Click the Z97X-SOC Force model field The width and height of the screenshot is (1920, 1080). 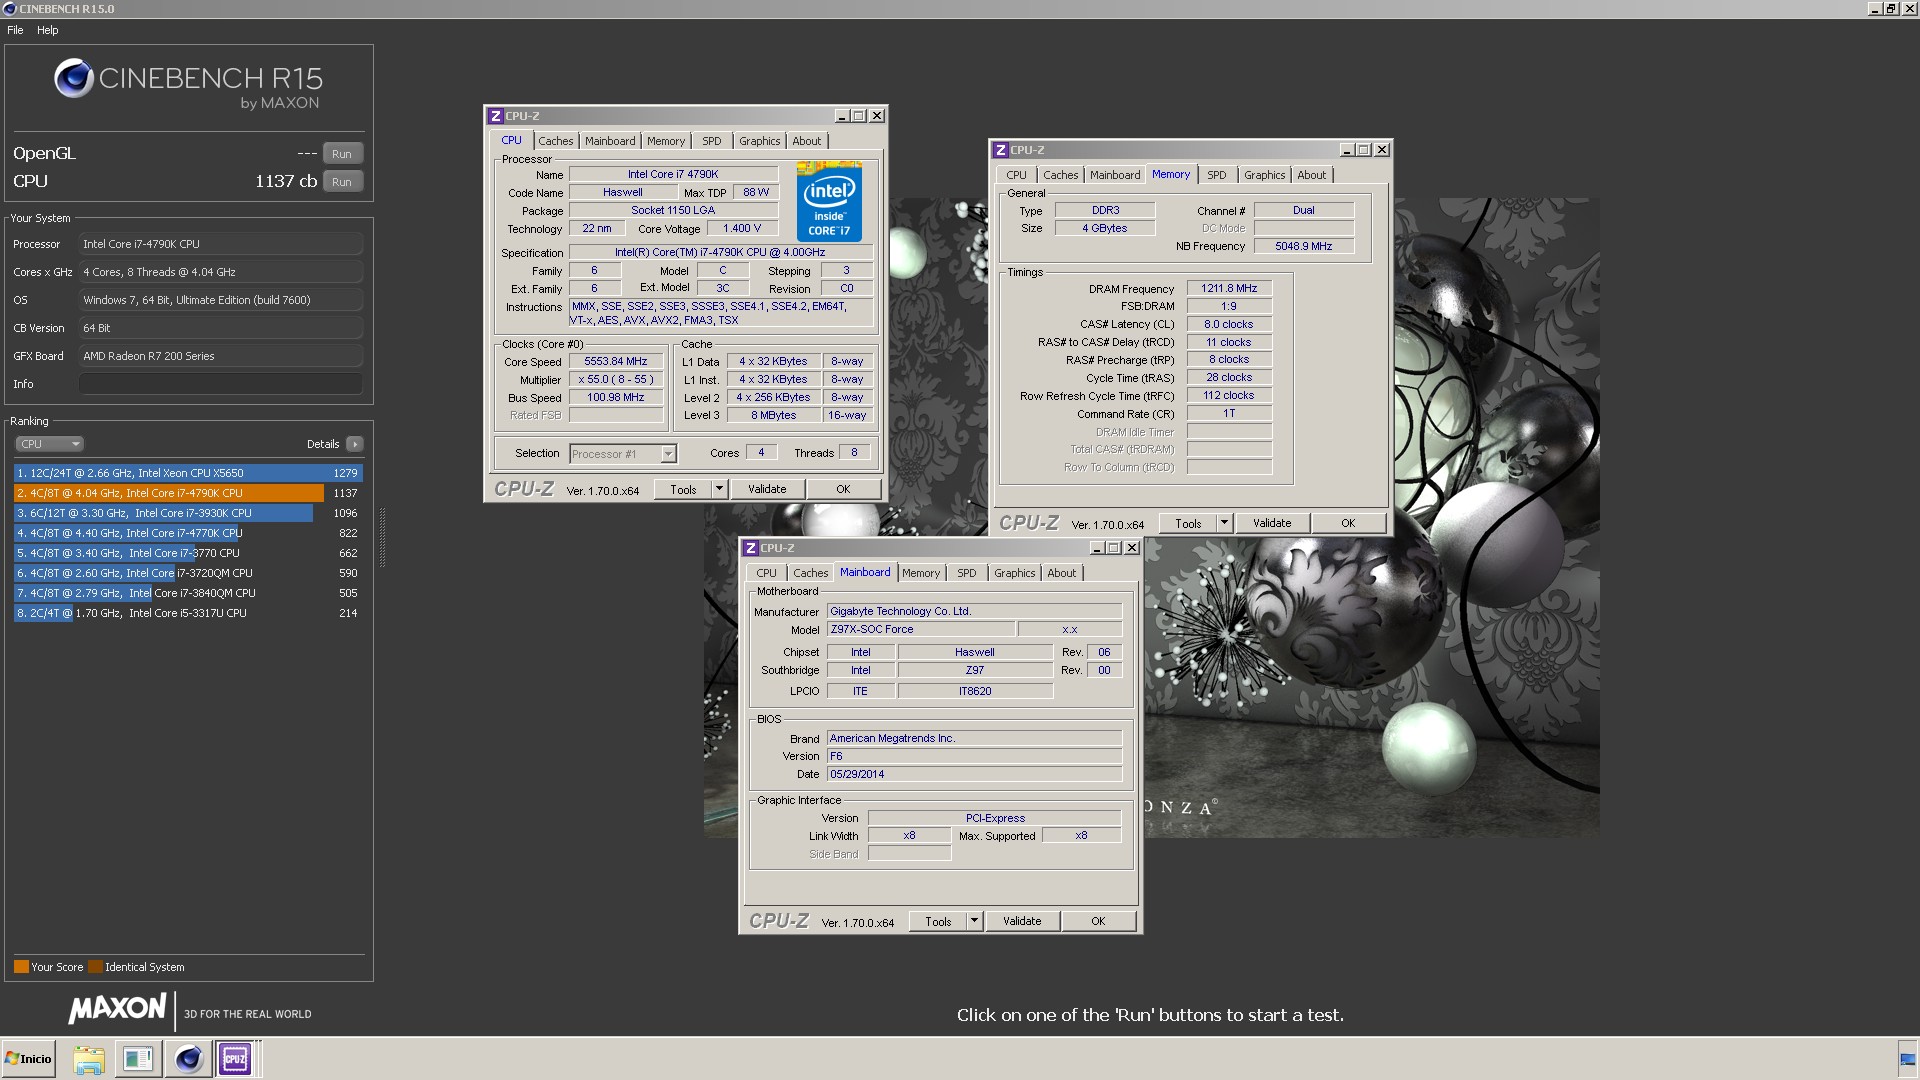921,629
